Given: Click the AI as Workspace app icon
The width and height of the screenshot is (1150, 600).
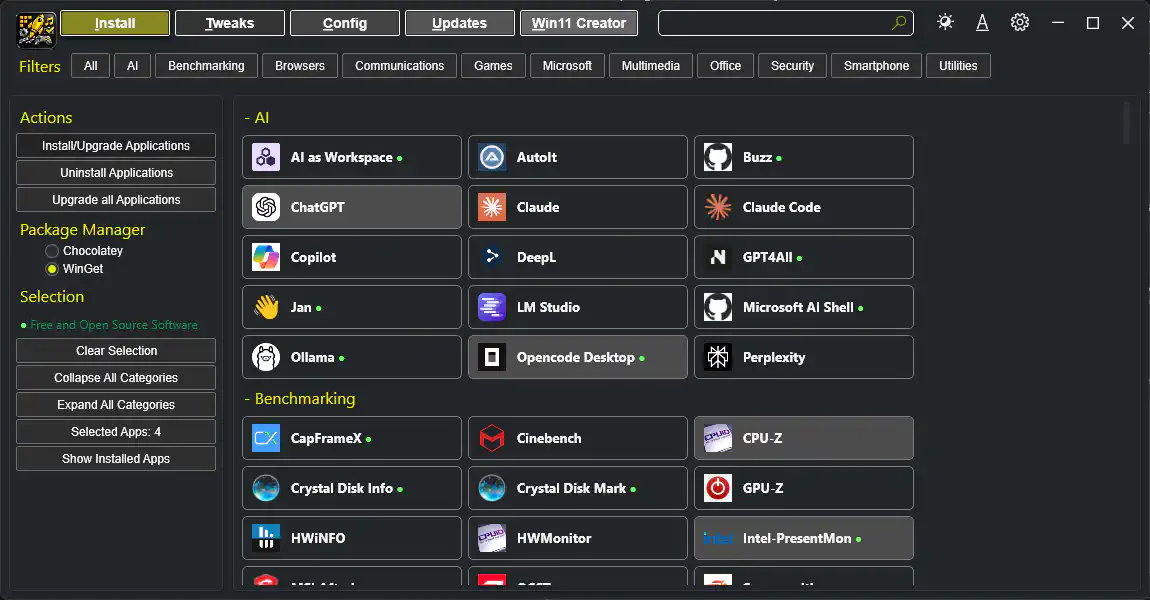Looking at the screenshot, I should 265,157.
